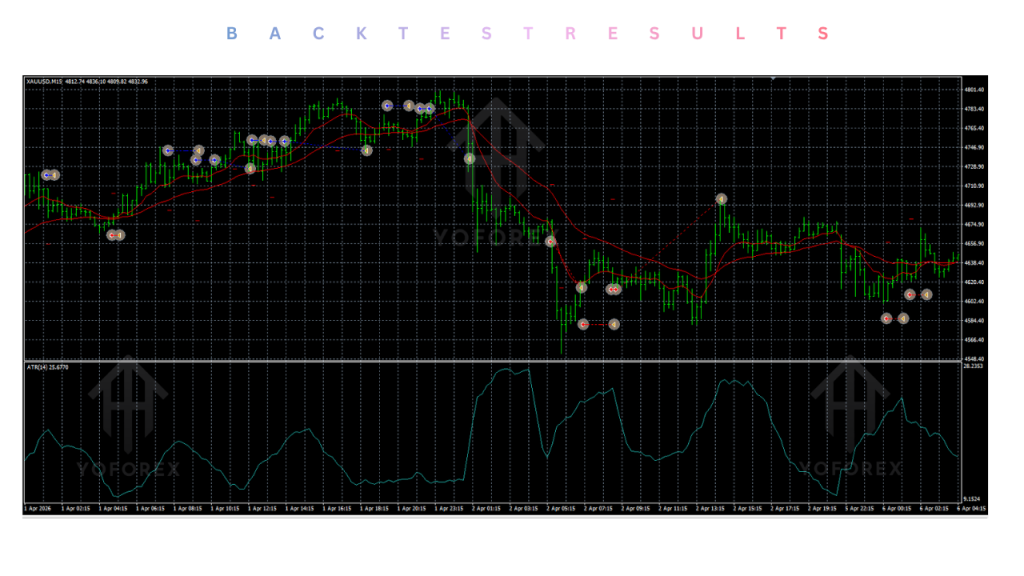Select the 2 Apr 01:15 time label
Viewport: 1024px width, 576px height.
coord(487,508)
